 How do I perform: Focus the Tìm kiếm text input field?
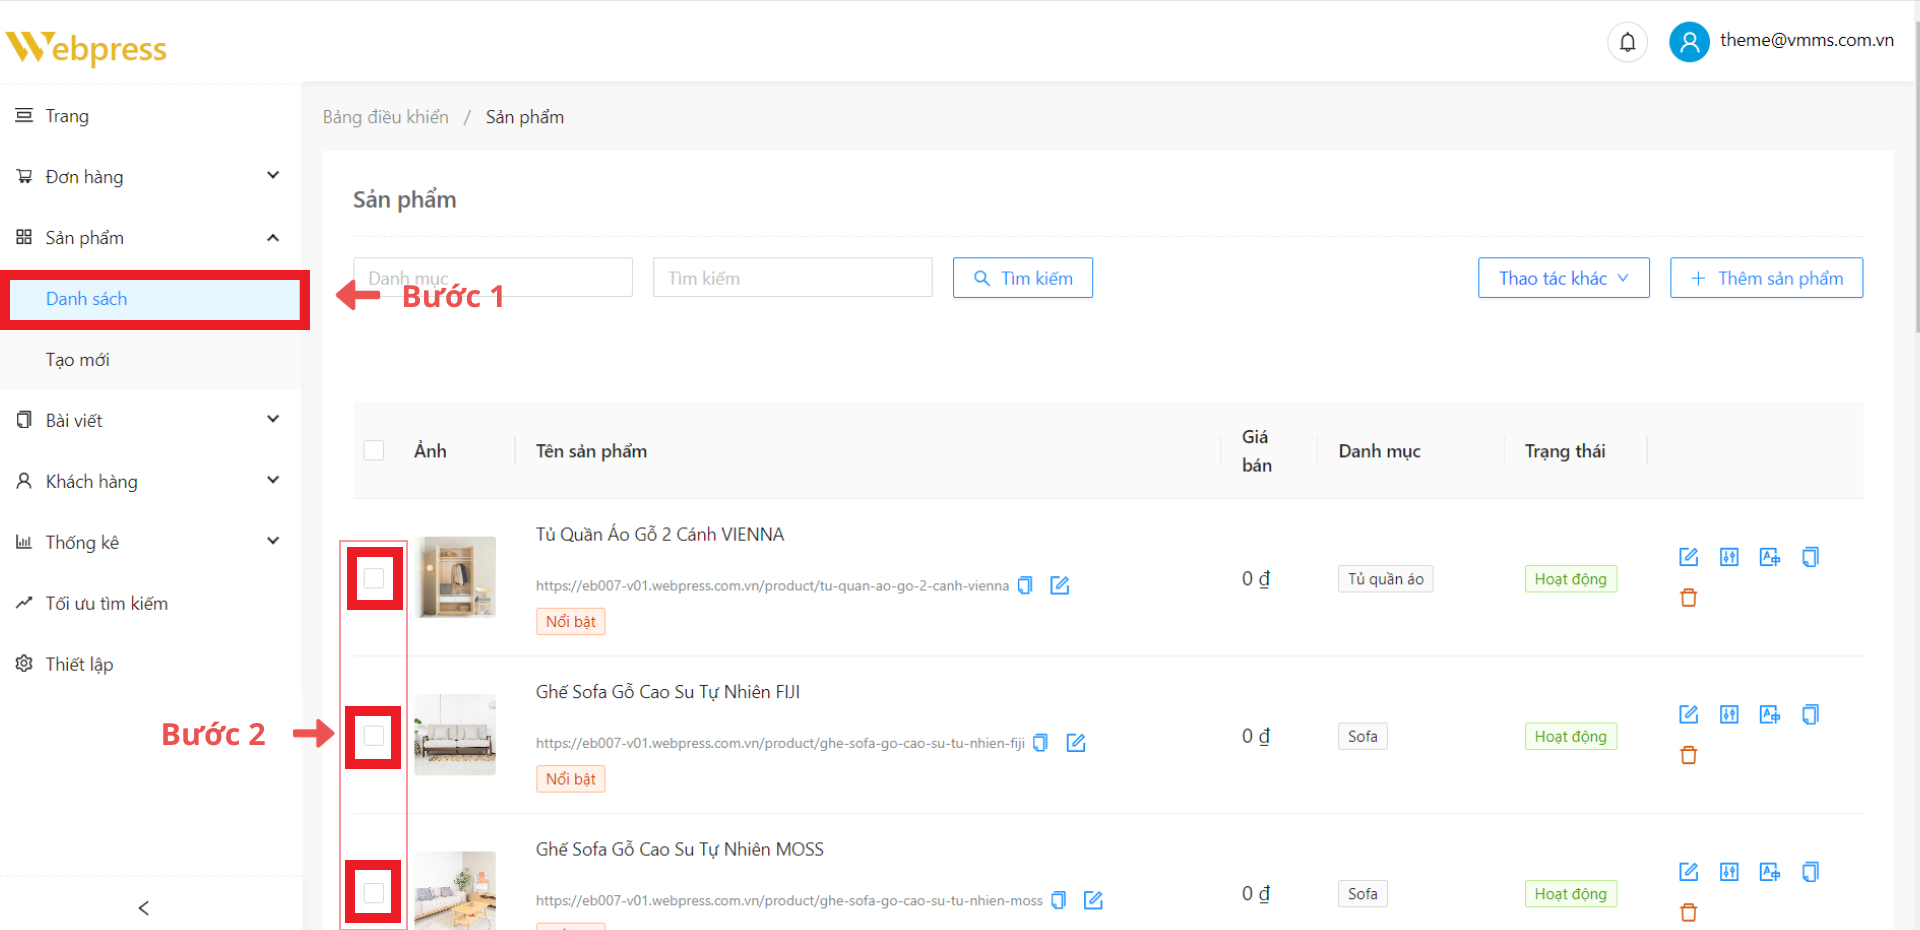(x=792, y=278)
